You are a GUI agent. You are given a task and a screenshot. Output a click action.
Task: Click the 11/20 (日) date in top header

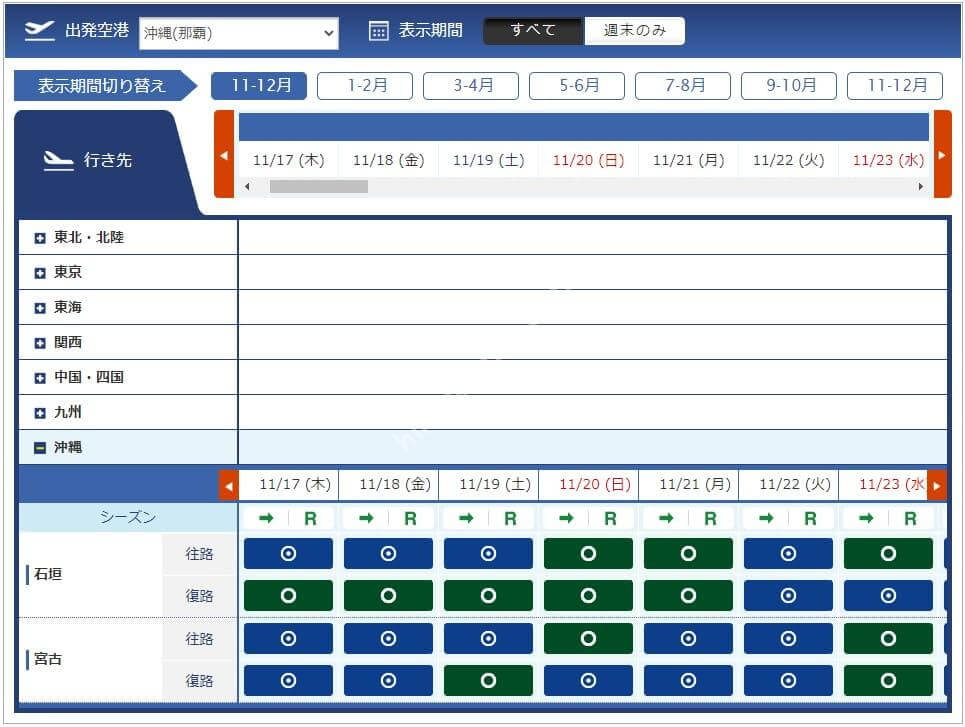coord(588,160)
